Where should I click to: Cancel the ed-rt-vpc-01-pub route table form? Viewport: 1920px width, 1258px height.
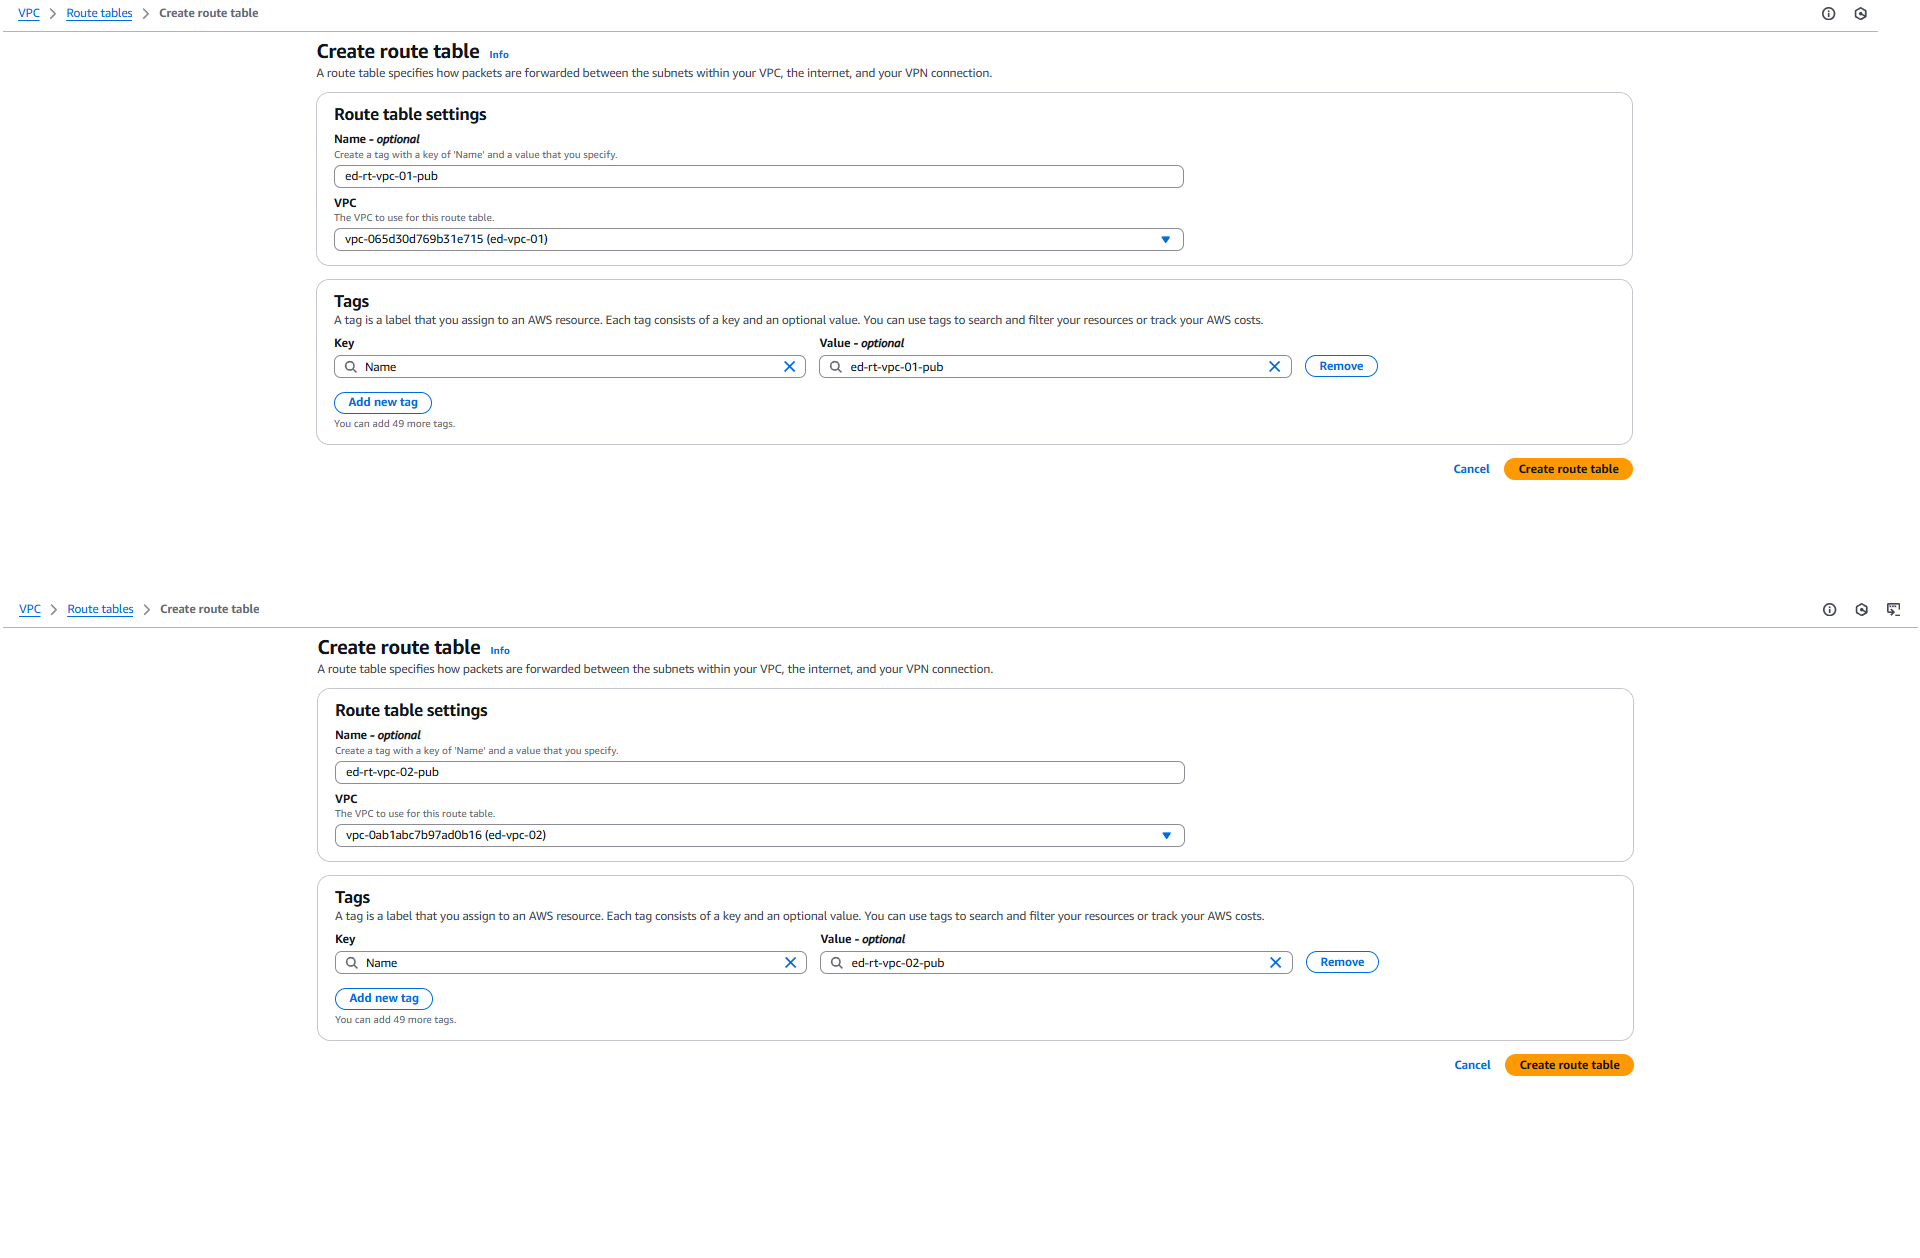coord(1471,469)
